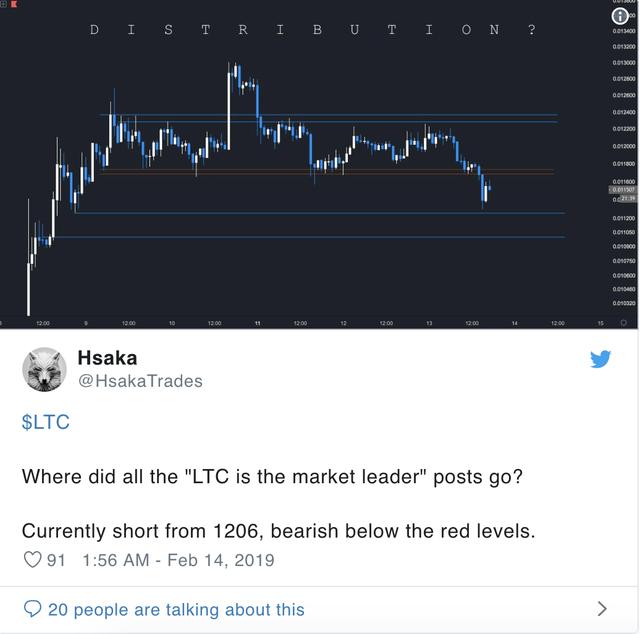Click the Twitter bird logo
Screen dimensions: 640x634
pos(600,359)
